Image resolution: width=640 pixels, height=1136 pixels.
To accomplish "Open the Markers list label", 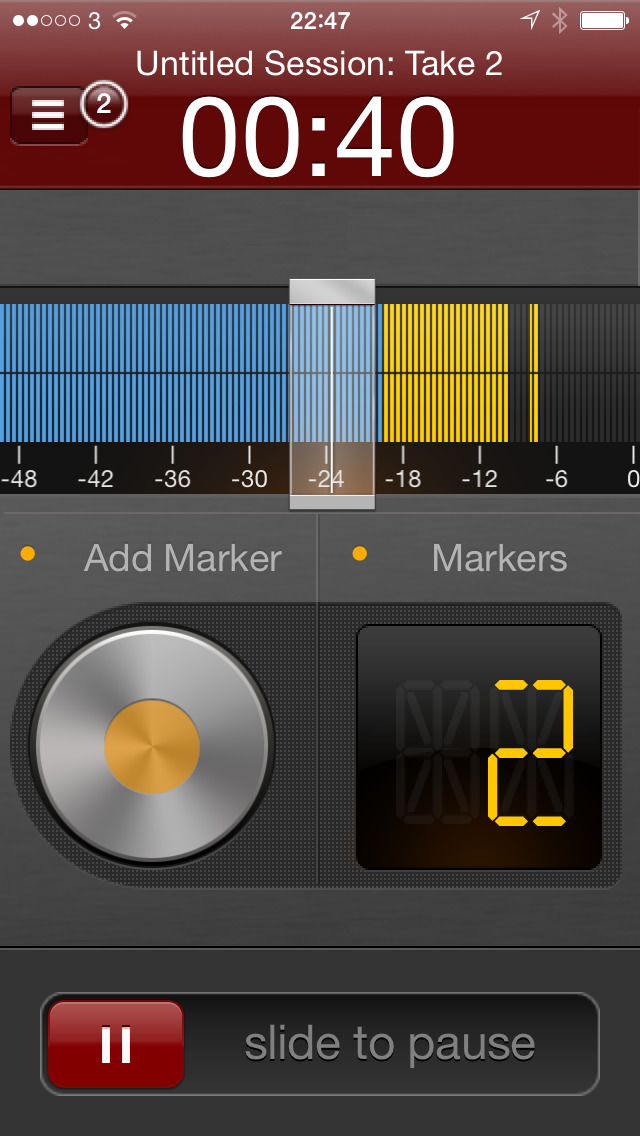I will click(499, 558).
